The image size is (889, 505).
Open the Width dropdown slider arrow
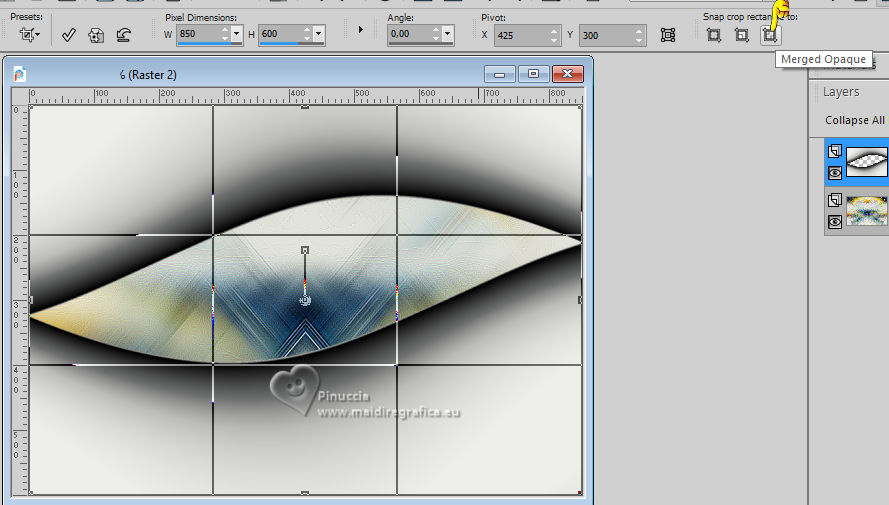[236, 34]
